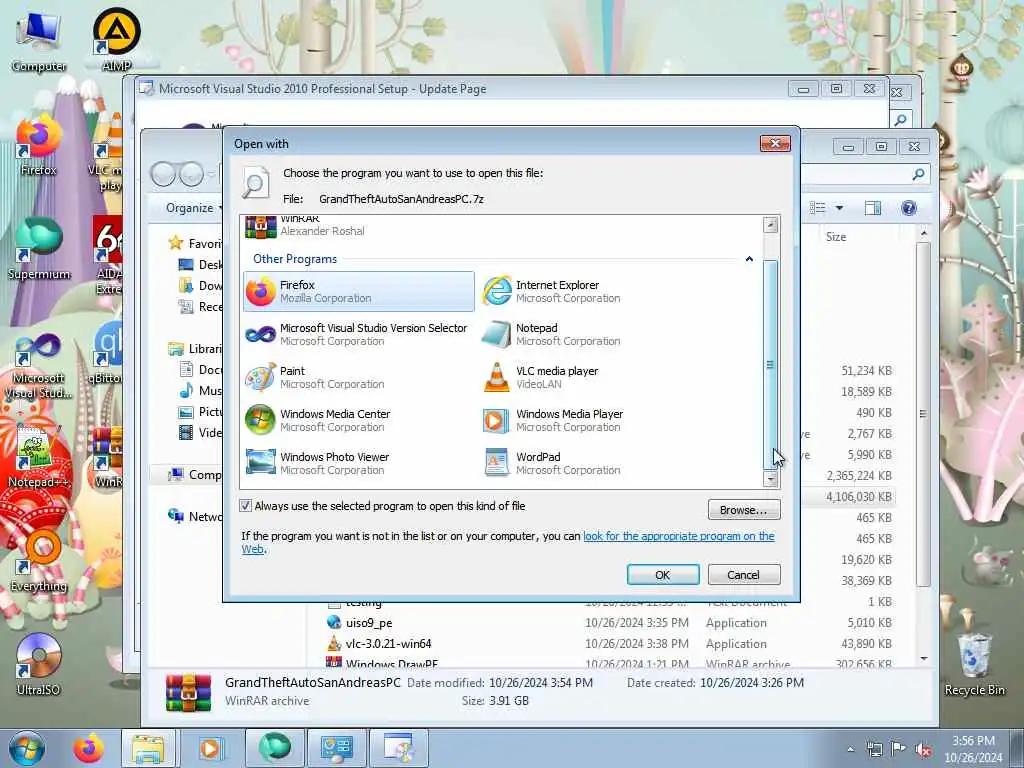Click Explorer search box magnifier
The width and height of the screenshot is (1024, 768).
(x=918, y=174)
